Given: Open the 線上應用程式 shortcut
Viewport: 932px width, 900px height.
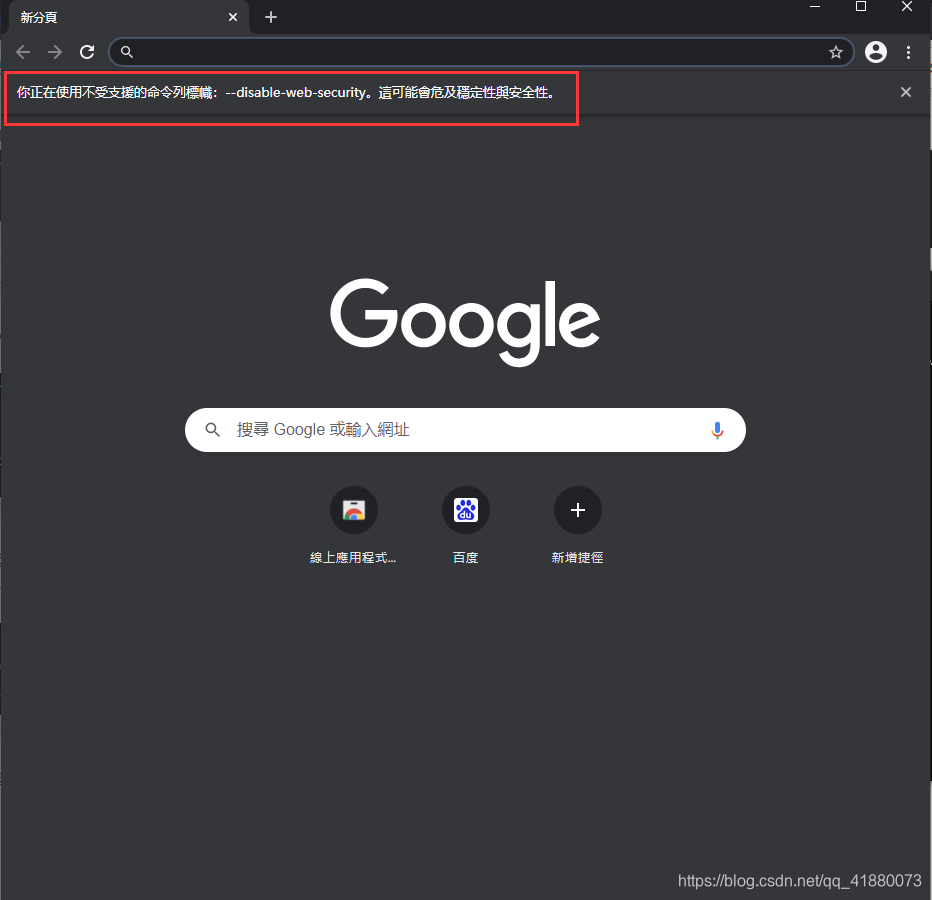Looking at the screenshot, I should [x=354, y=524].
